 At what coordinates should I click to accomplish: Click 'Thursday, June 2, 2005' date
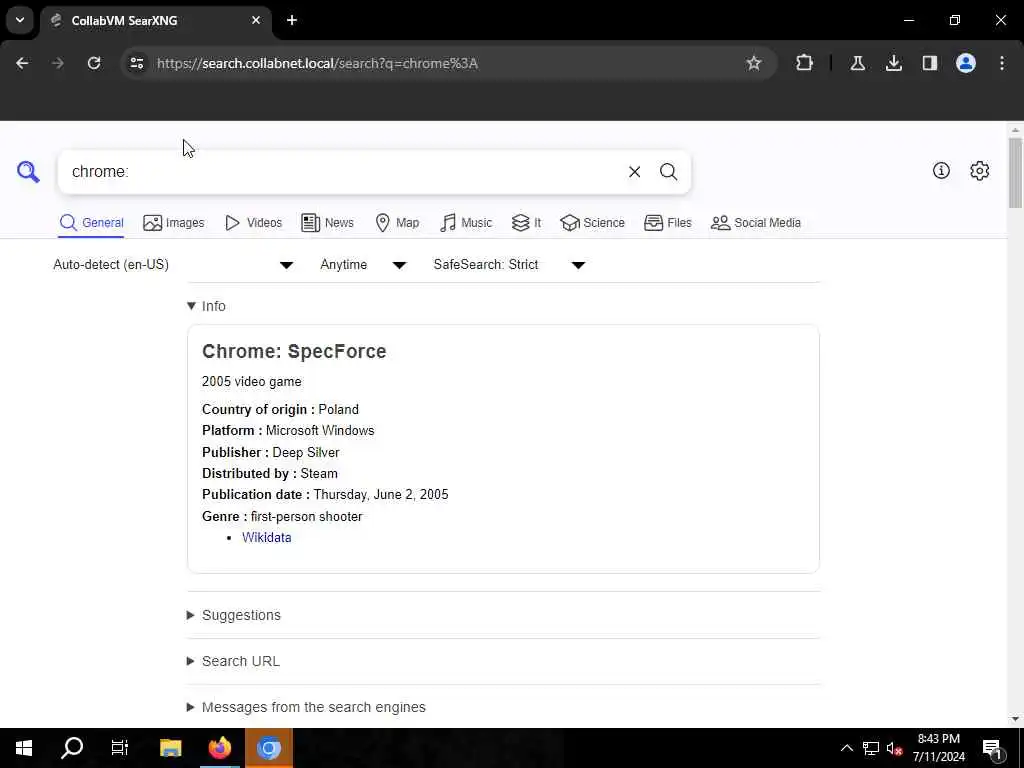tap(381, 494)
